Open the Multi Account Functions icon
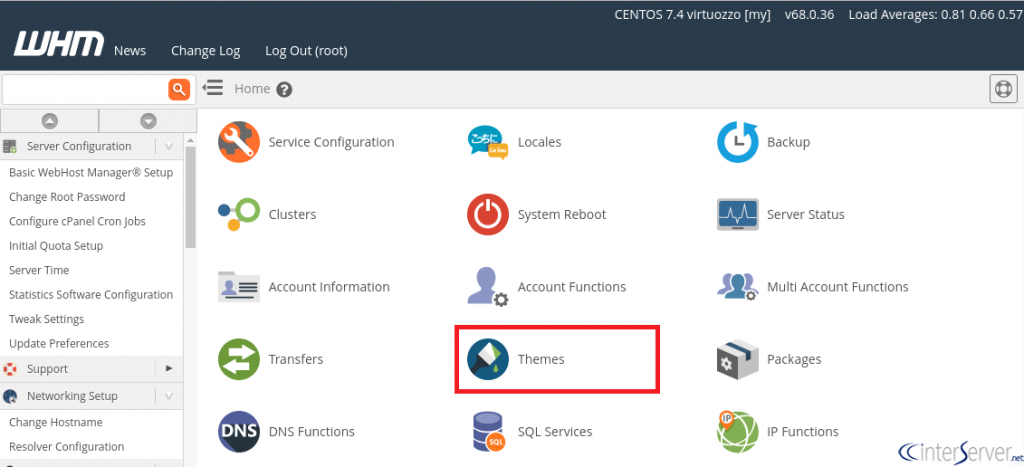1024x467 pixels. [x=738, y=287]
